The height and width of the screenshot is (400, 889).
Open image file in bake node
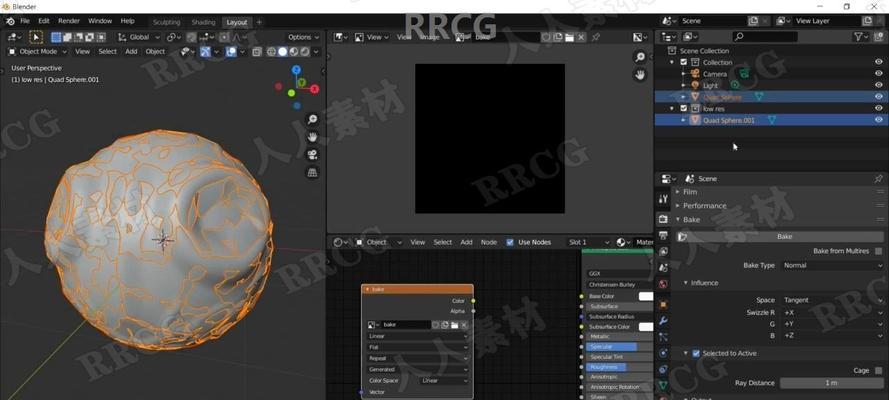454,325
